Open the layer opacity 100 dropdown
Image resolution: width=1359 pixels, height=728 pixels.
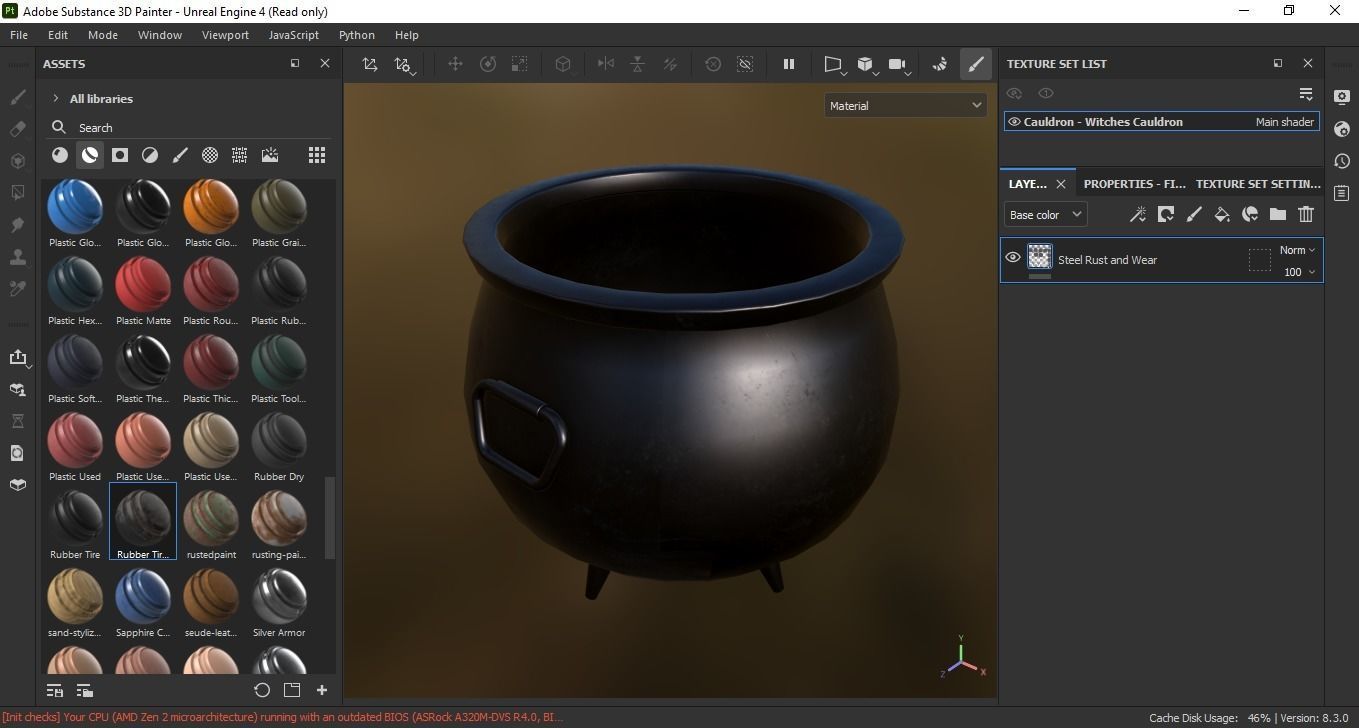click(1299, 272)
